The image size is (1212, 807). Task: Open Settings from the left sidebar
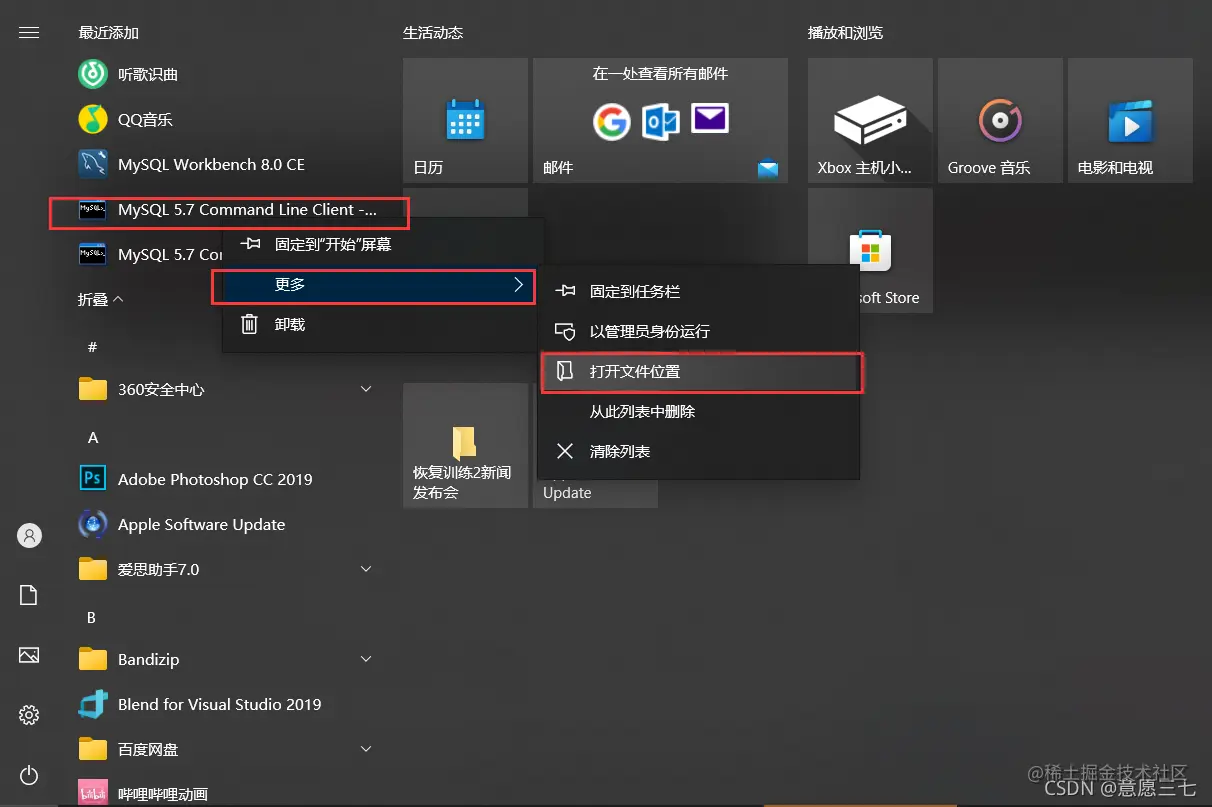pos(28,714)
